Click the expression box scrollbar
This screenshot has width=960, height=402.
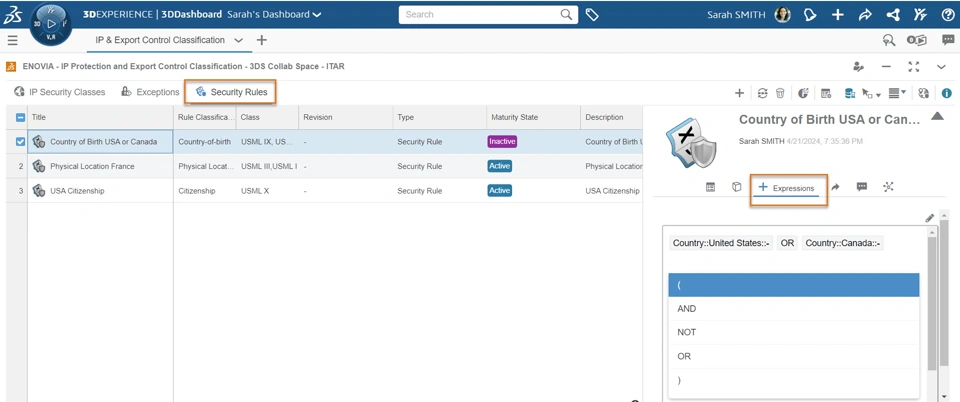pyautogui.click(x=932, y=303)
